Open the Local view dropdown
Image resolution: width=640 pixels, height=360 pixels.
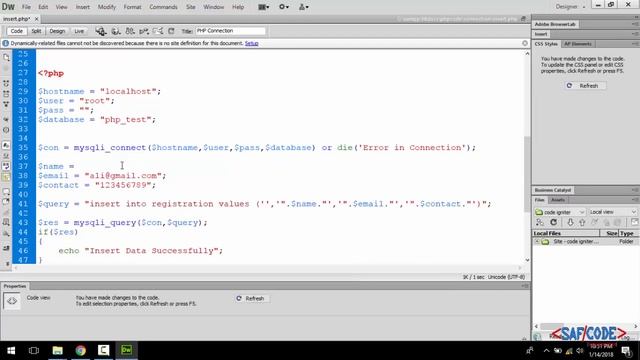(x=612, y=212)
